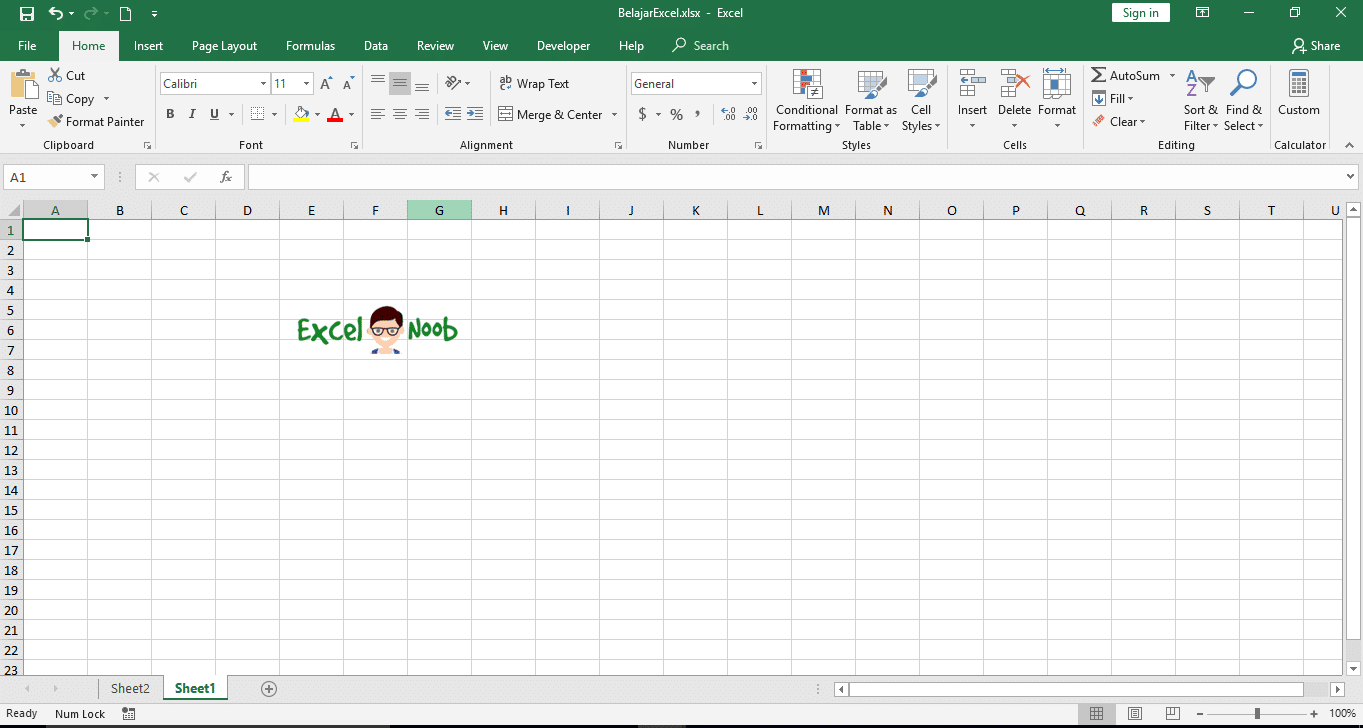1363x728 pixels.
Task: Toggle underline formatting
Action: [x=212, y=114]
